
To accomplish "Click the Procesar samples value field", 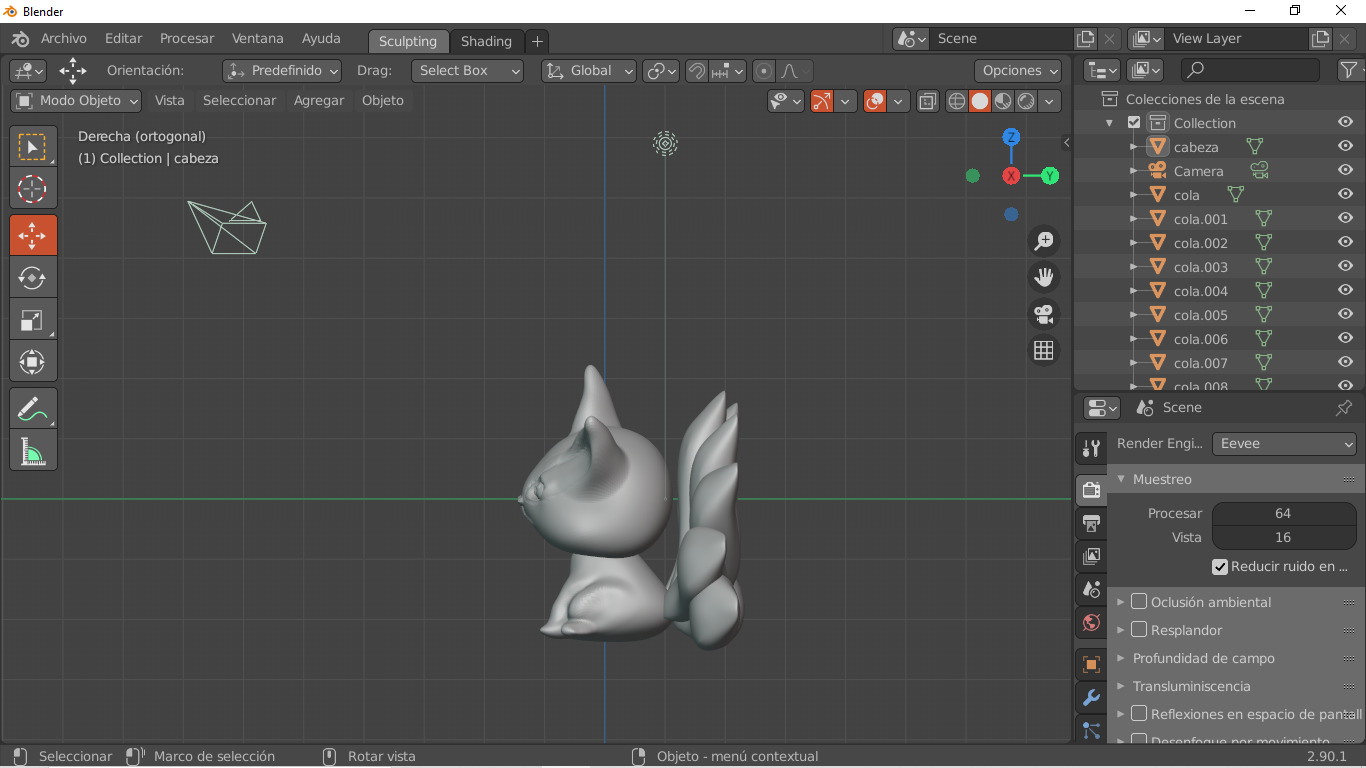I will click(1284, 513).
